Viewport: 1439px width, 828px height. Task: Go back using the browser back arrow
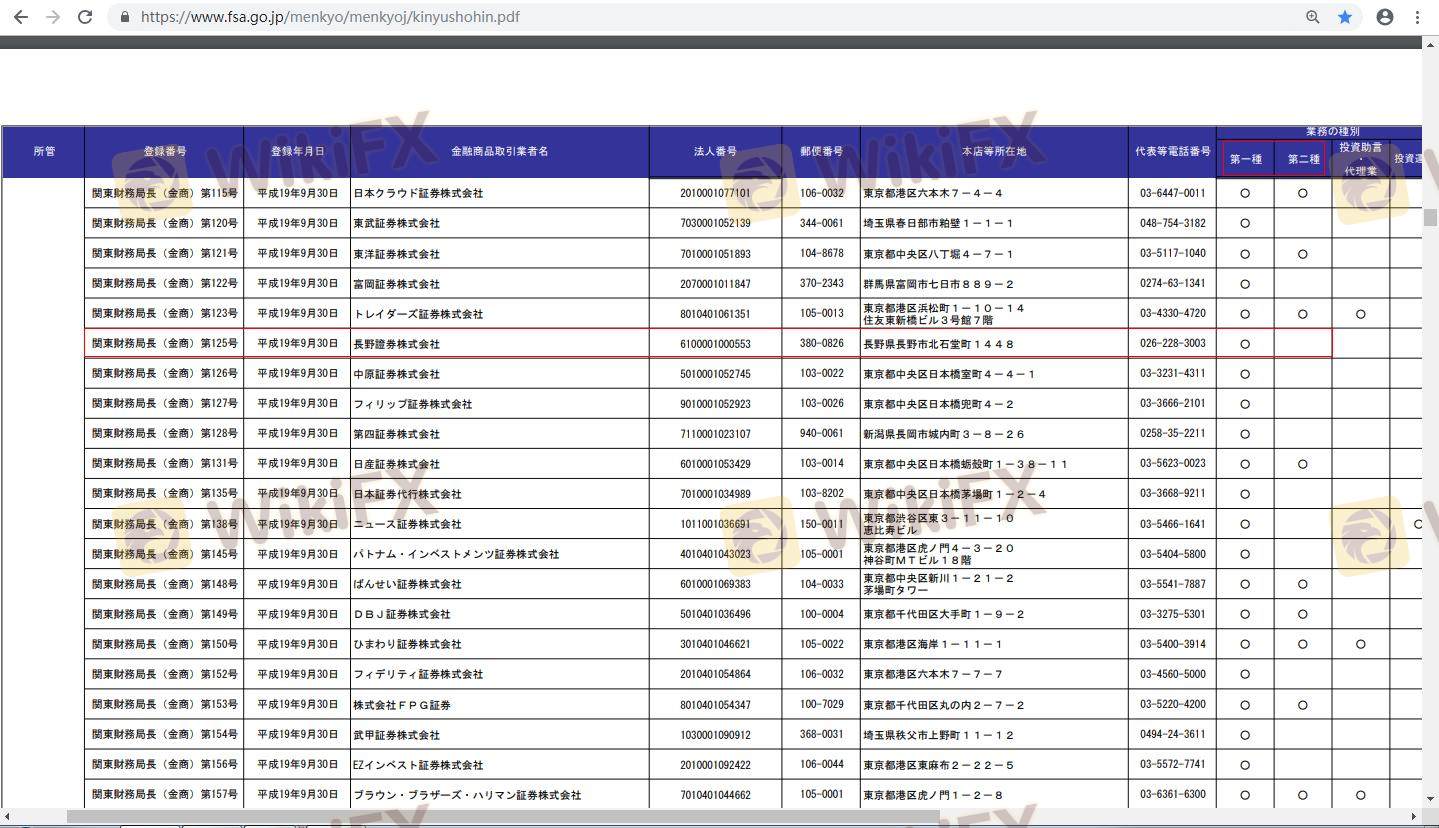[20, 17]
